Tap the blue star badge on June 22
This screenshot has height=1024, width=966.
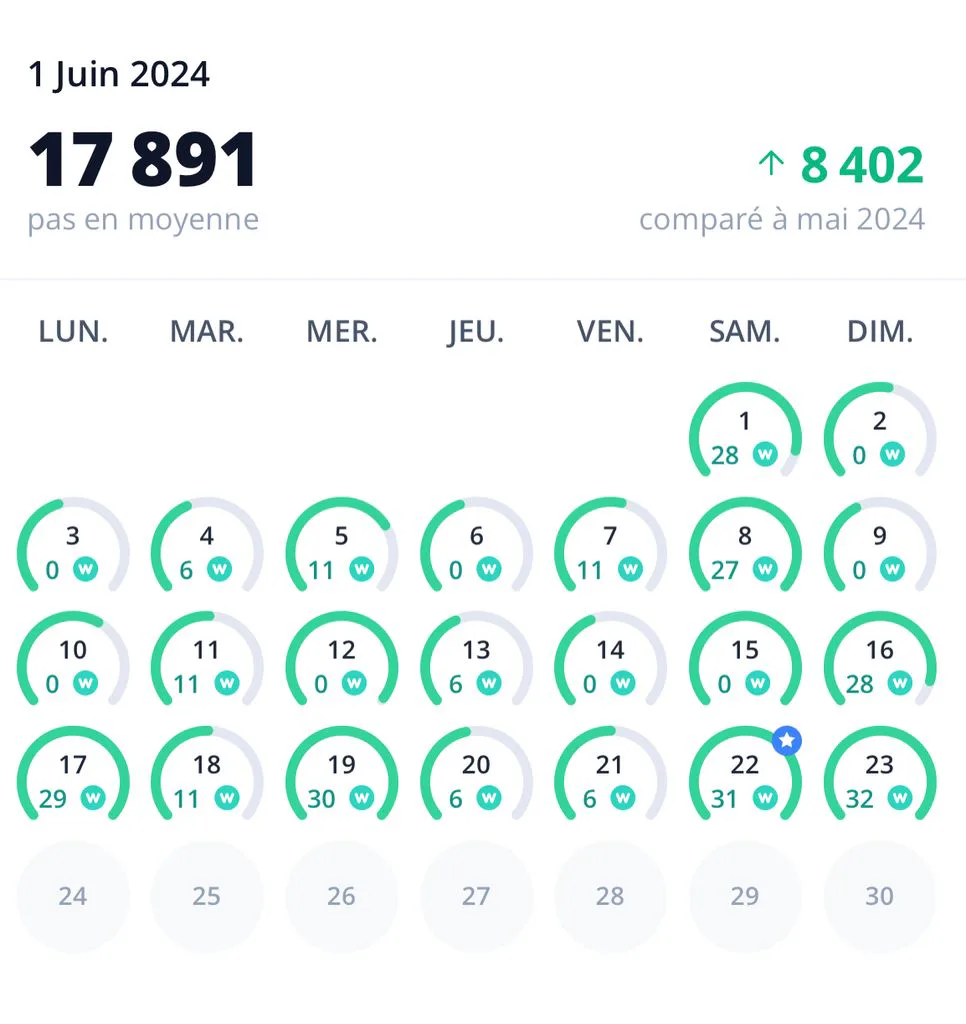click(786, 741)
